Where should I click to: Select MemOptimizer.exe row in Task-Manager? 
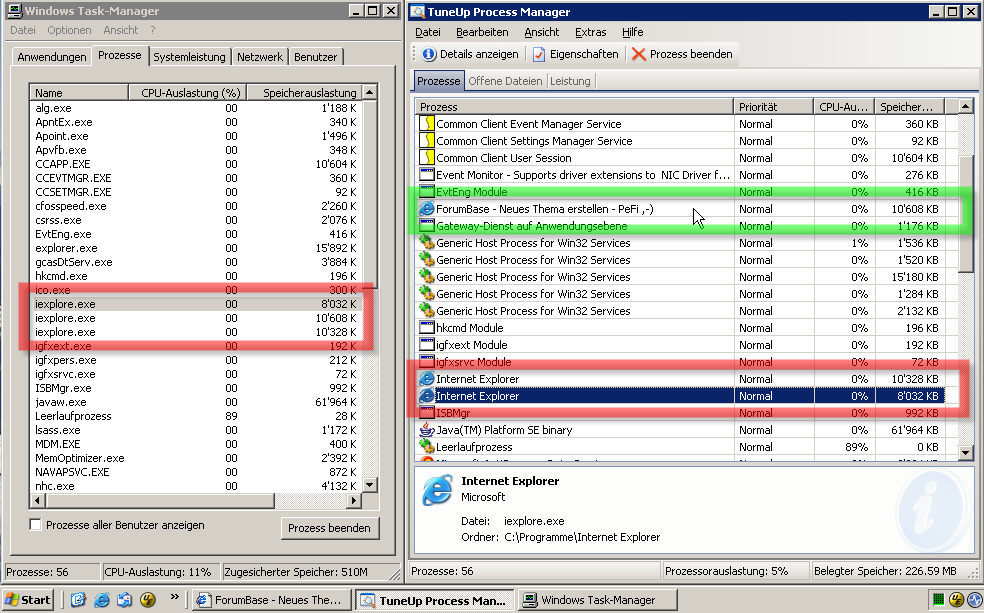pos(196,457)
